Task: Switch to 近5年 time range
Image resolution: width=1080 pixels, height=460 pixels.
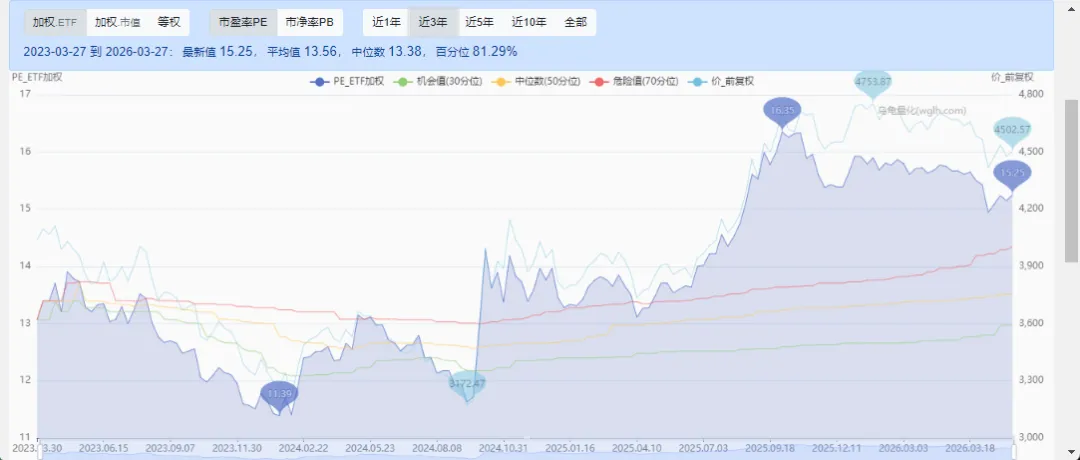Action: [479, 22]
